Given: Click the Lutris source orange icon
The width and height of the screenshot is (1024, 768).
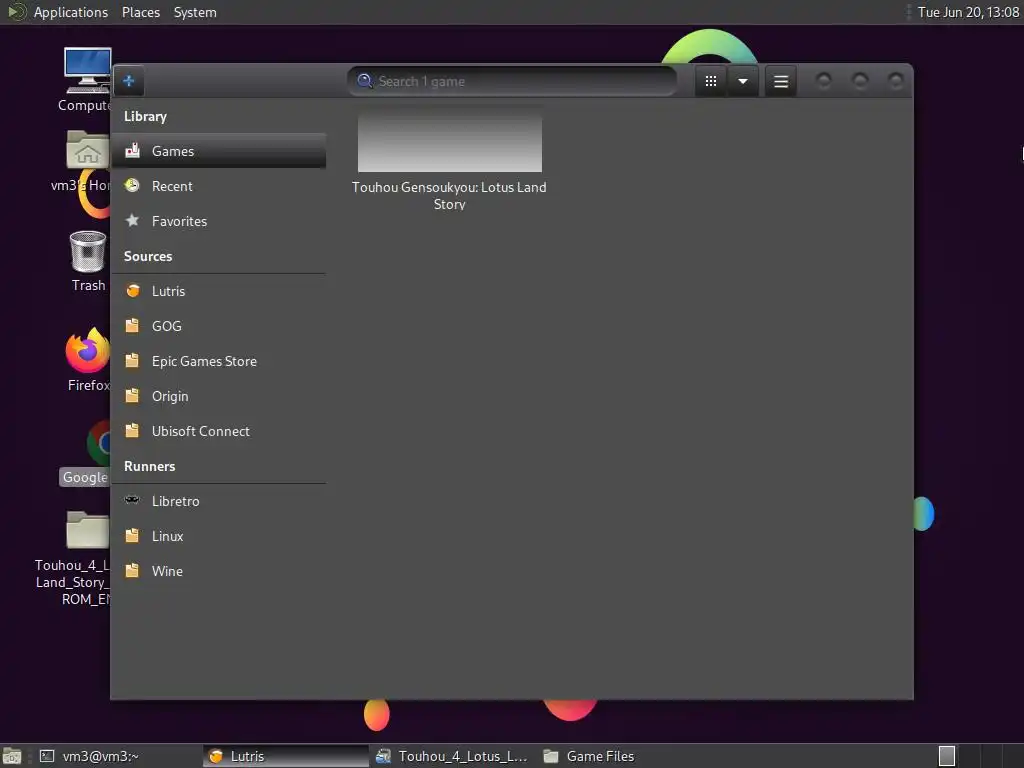Looking at the screenshot, I should point(133,291).
